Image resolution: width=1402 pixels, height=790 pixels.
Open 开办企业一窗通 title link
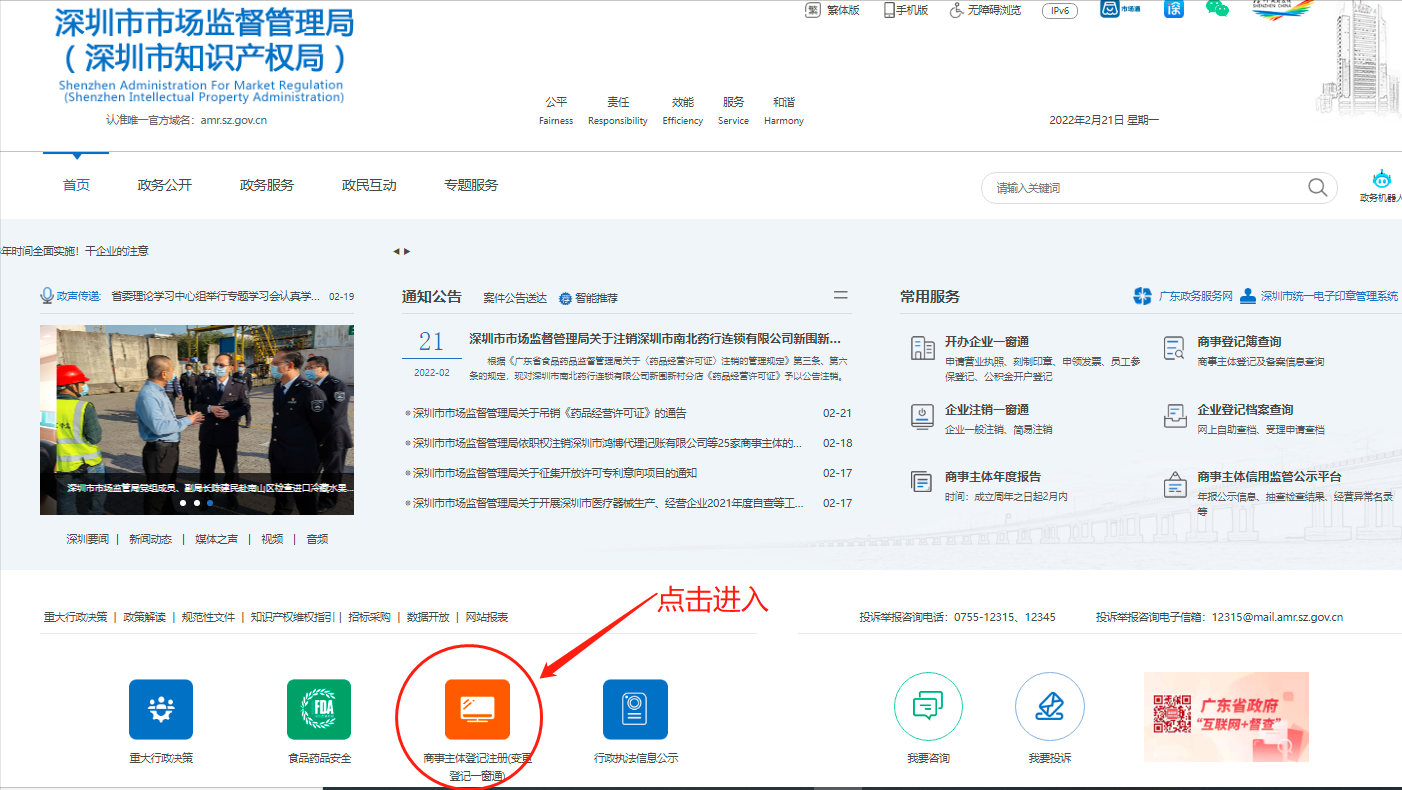tap(987, 341)
